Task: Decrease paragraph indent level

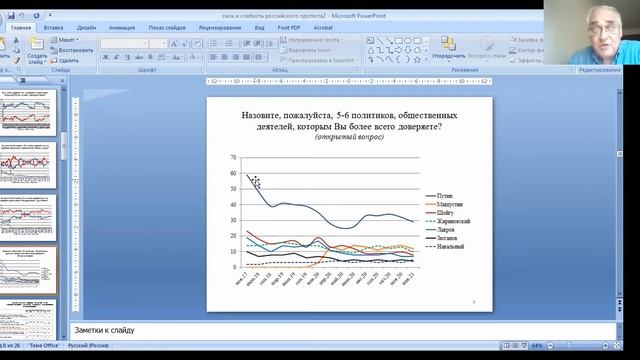Action: 247,44
